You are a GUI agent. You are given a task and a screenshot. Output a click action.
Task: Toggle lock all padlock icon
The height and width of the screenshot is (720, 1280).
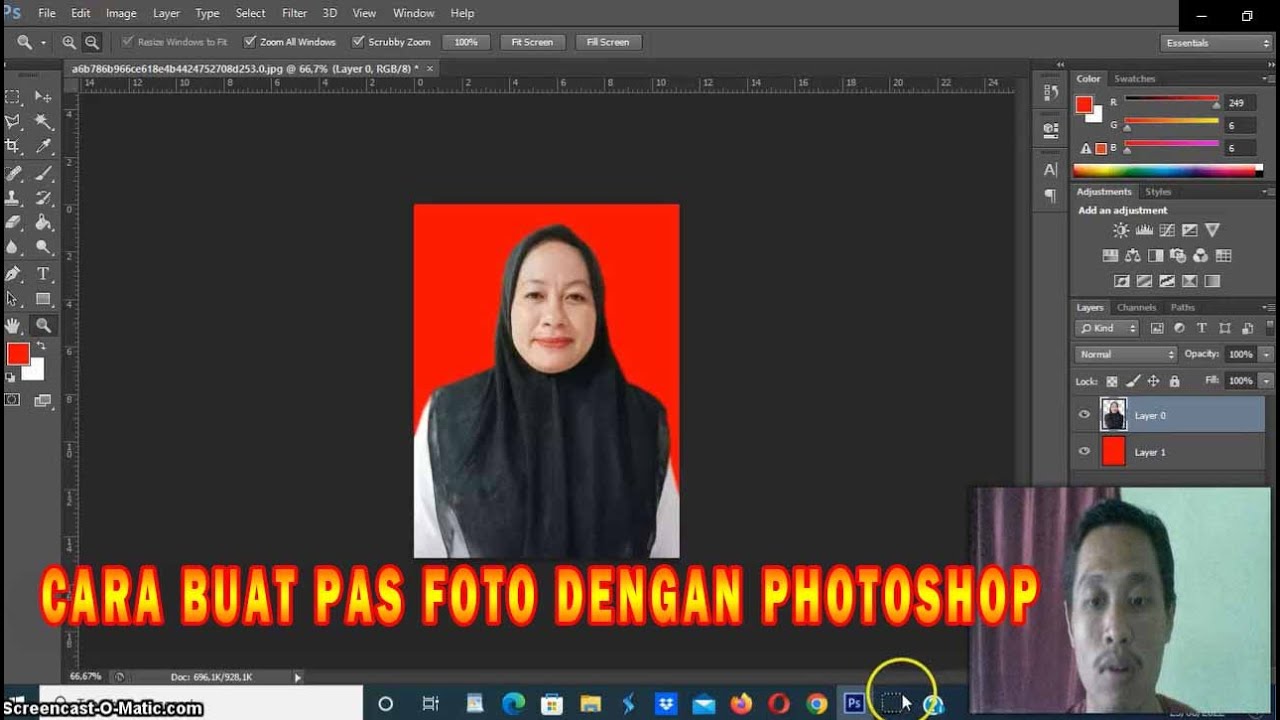click(x=1174, y=381)
